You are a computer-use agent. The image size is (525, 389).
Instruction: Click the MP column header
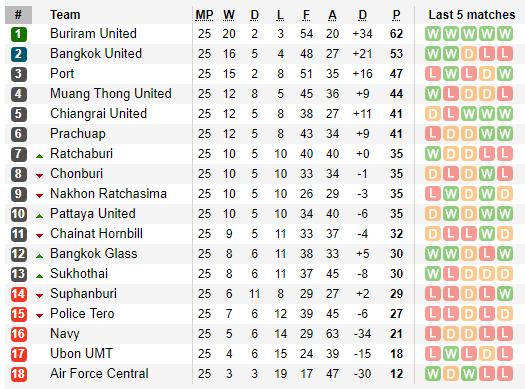coord(204,15)
